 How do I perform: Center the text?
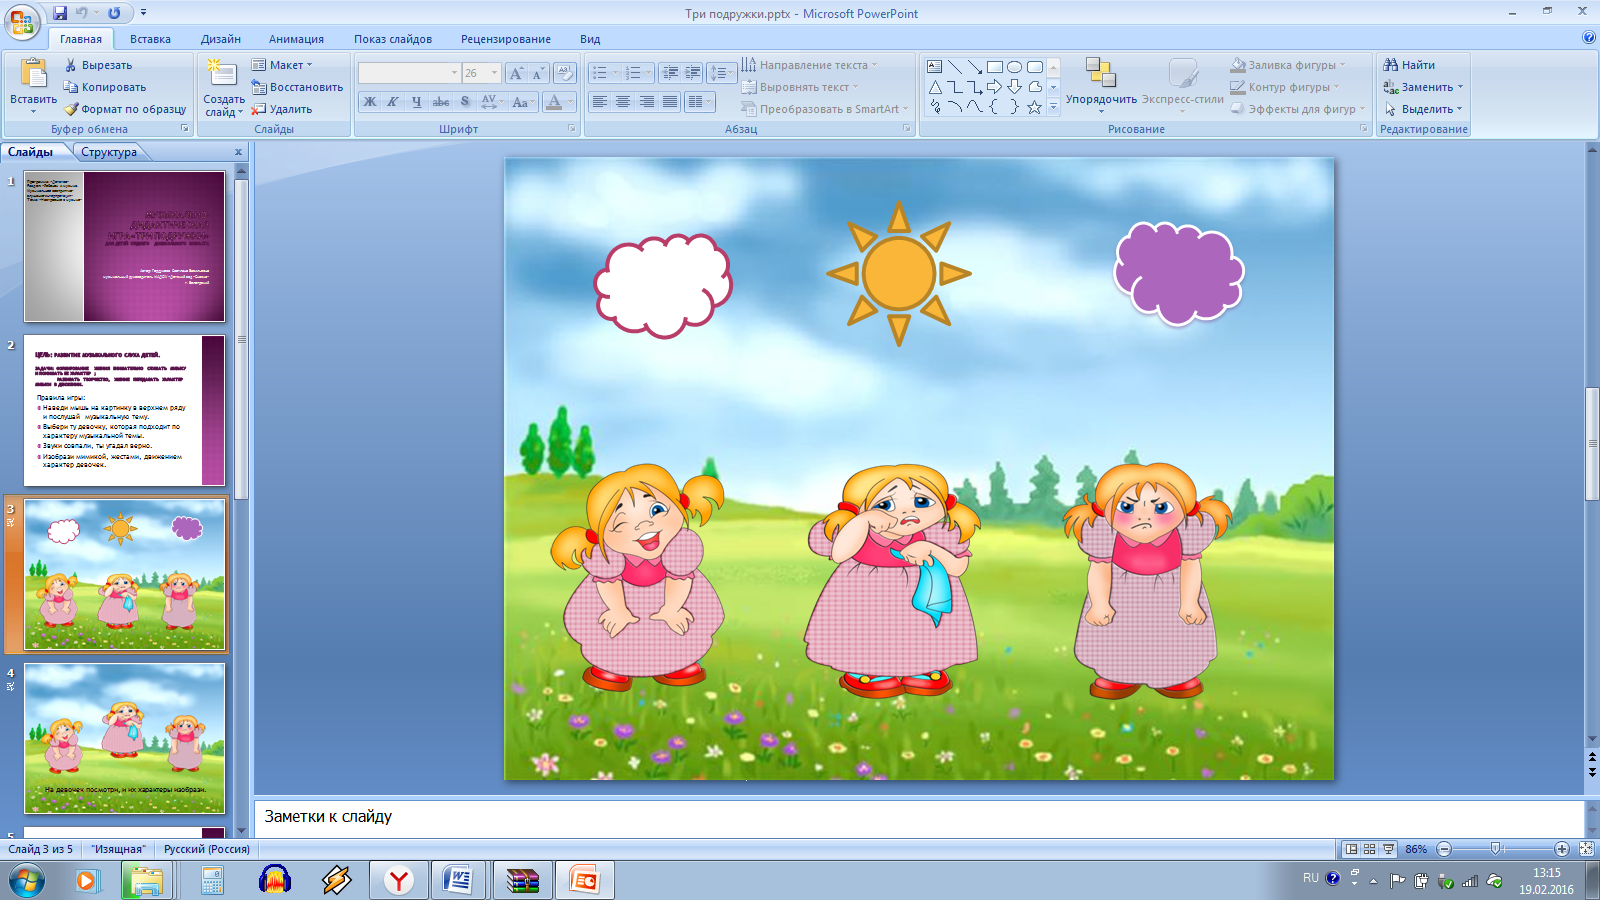click(x=623, y=102)
